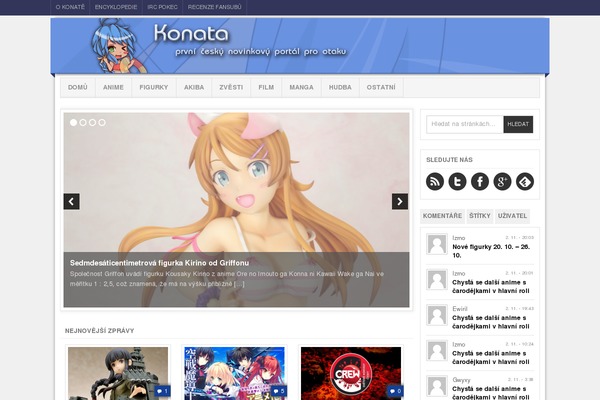600x400 pixels.
Task: Go to the next slide arrow
Action: pyautogui.click(x=400, y=201)
